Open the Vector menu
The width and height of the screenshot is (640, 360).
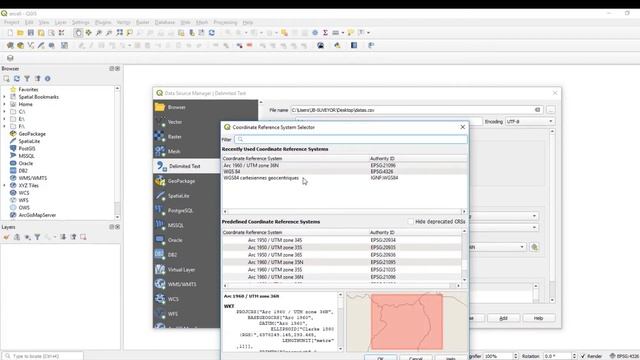123,22
